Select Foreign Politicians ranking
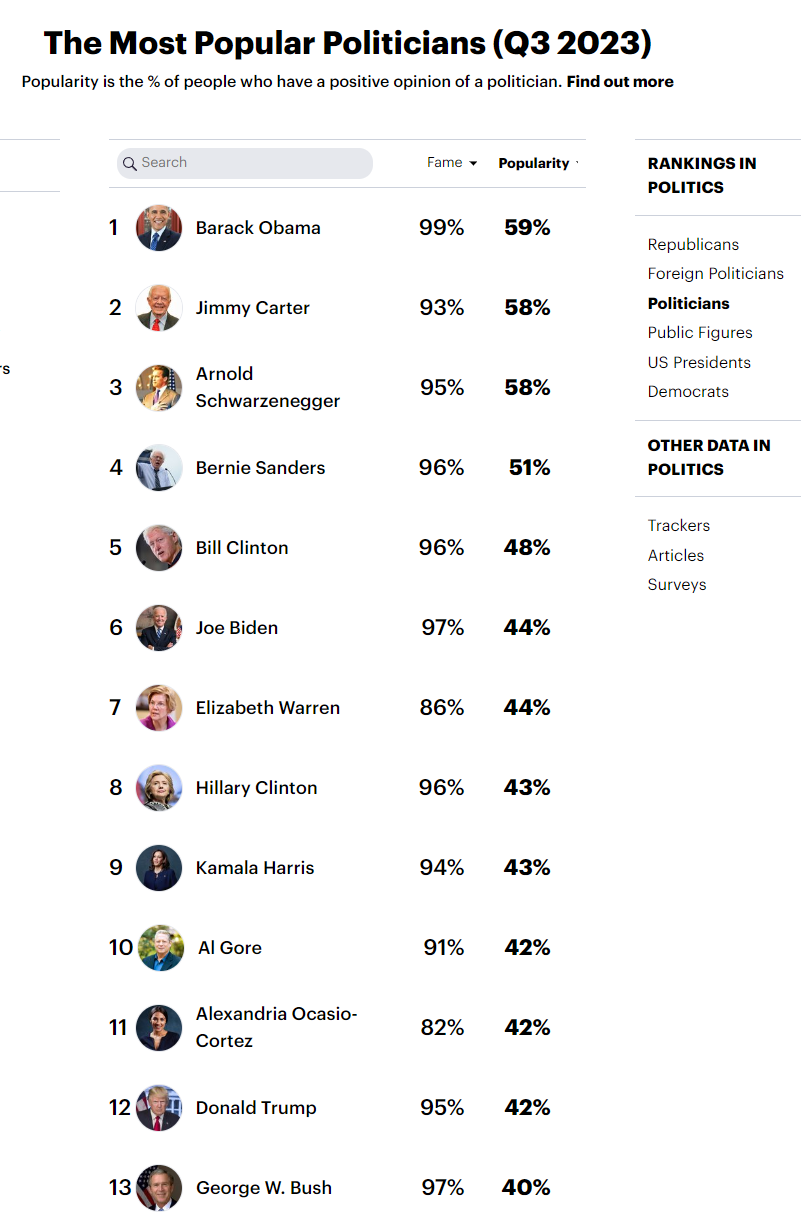This screenshot has height=1214, width=801. point(715,273)
